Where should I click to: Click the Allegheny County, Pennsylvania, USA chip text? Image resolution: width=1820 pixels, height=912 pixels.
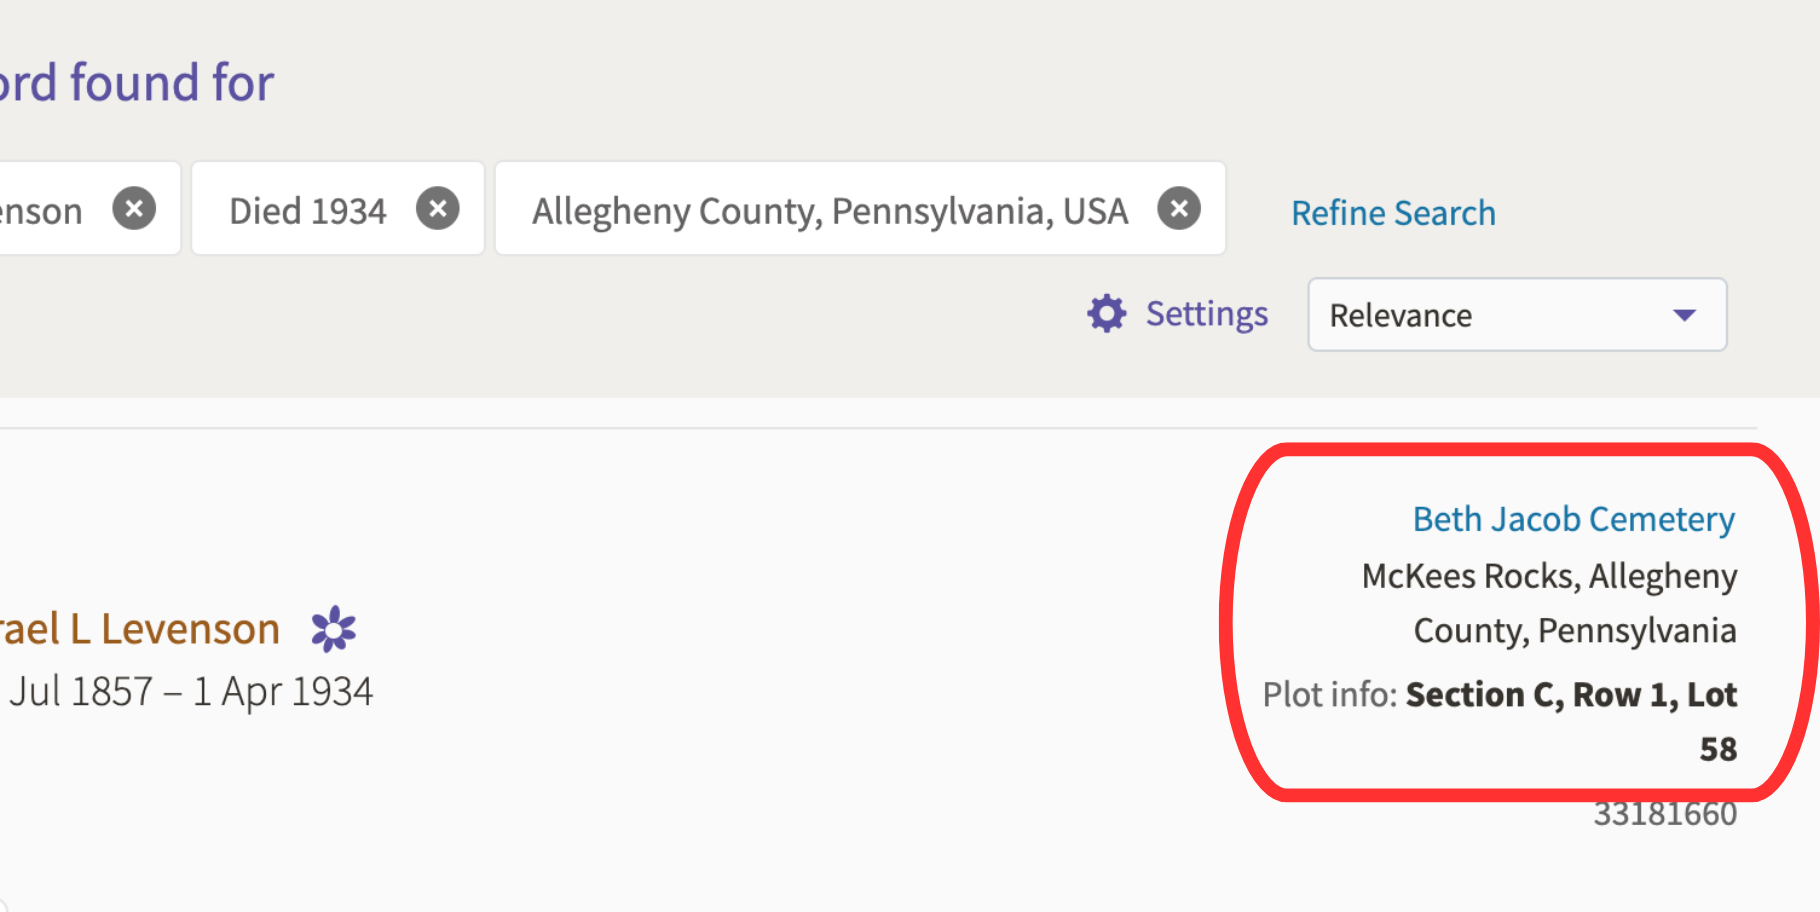[x=829, y=211]
